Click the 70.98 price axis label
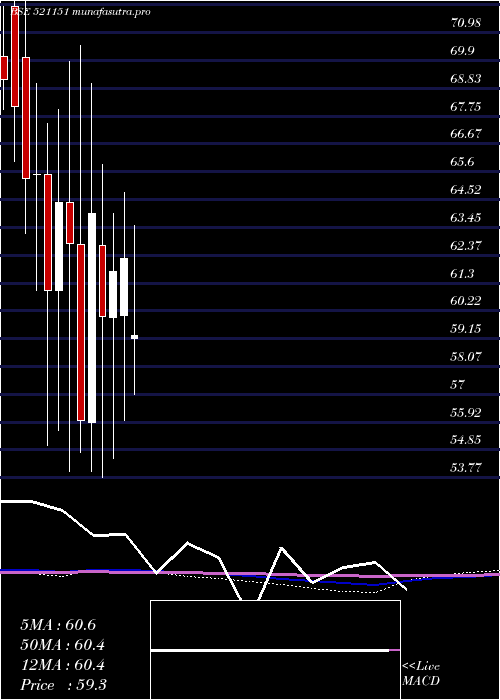 pyautogui.click(x=466, y=22)
